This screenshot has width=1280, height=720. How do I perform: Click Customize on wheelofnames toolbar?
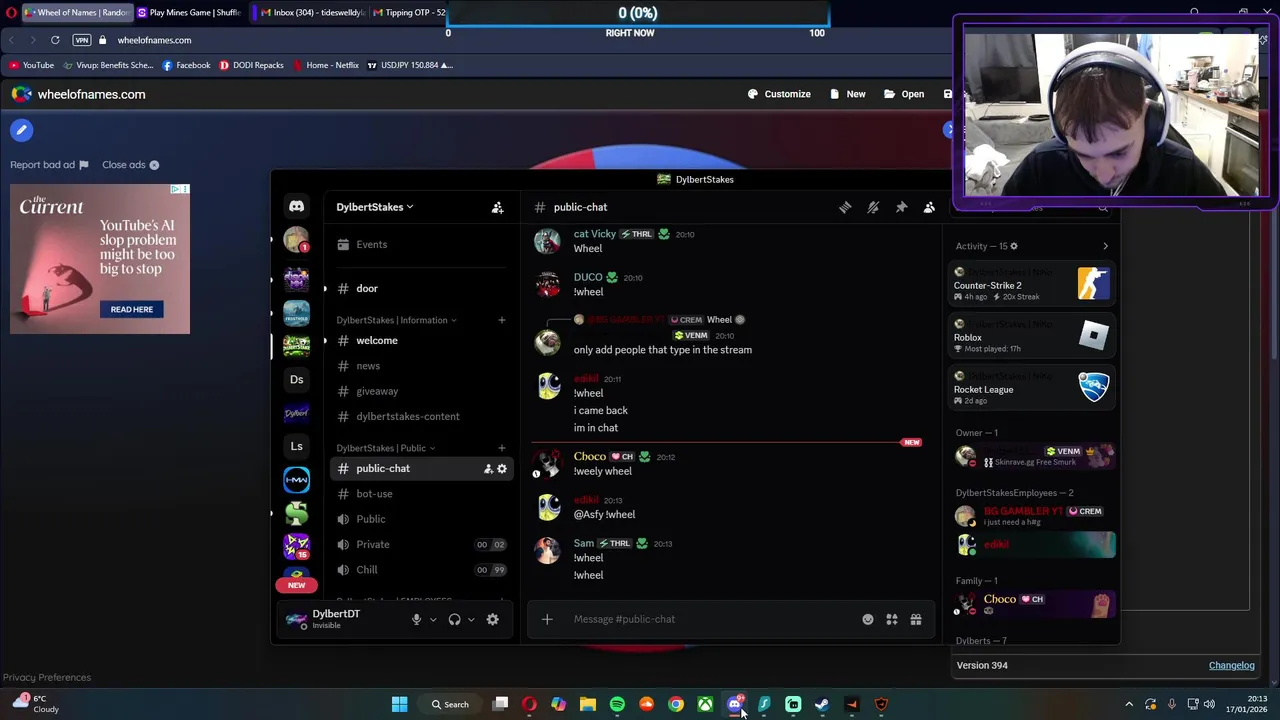click(779, 94)
